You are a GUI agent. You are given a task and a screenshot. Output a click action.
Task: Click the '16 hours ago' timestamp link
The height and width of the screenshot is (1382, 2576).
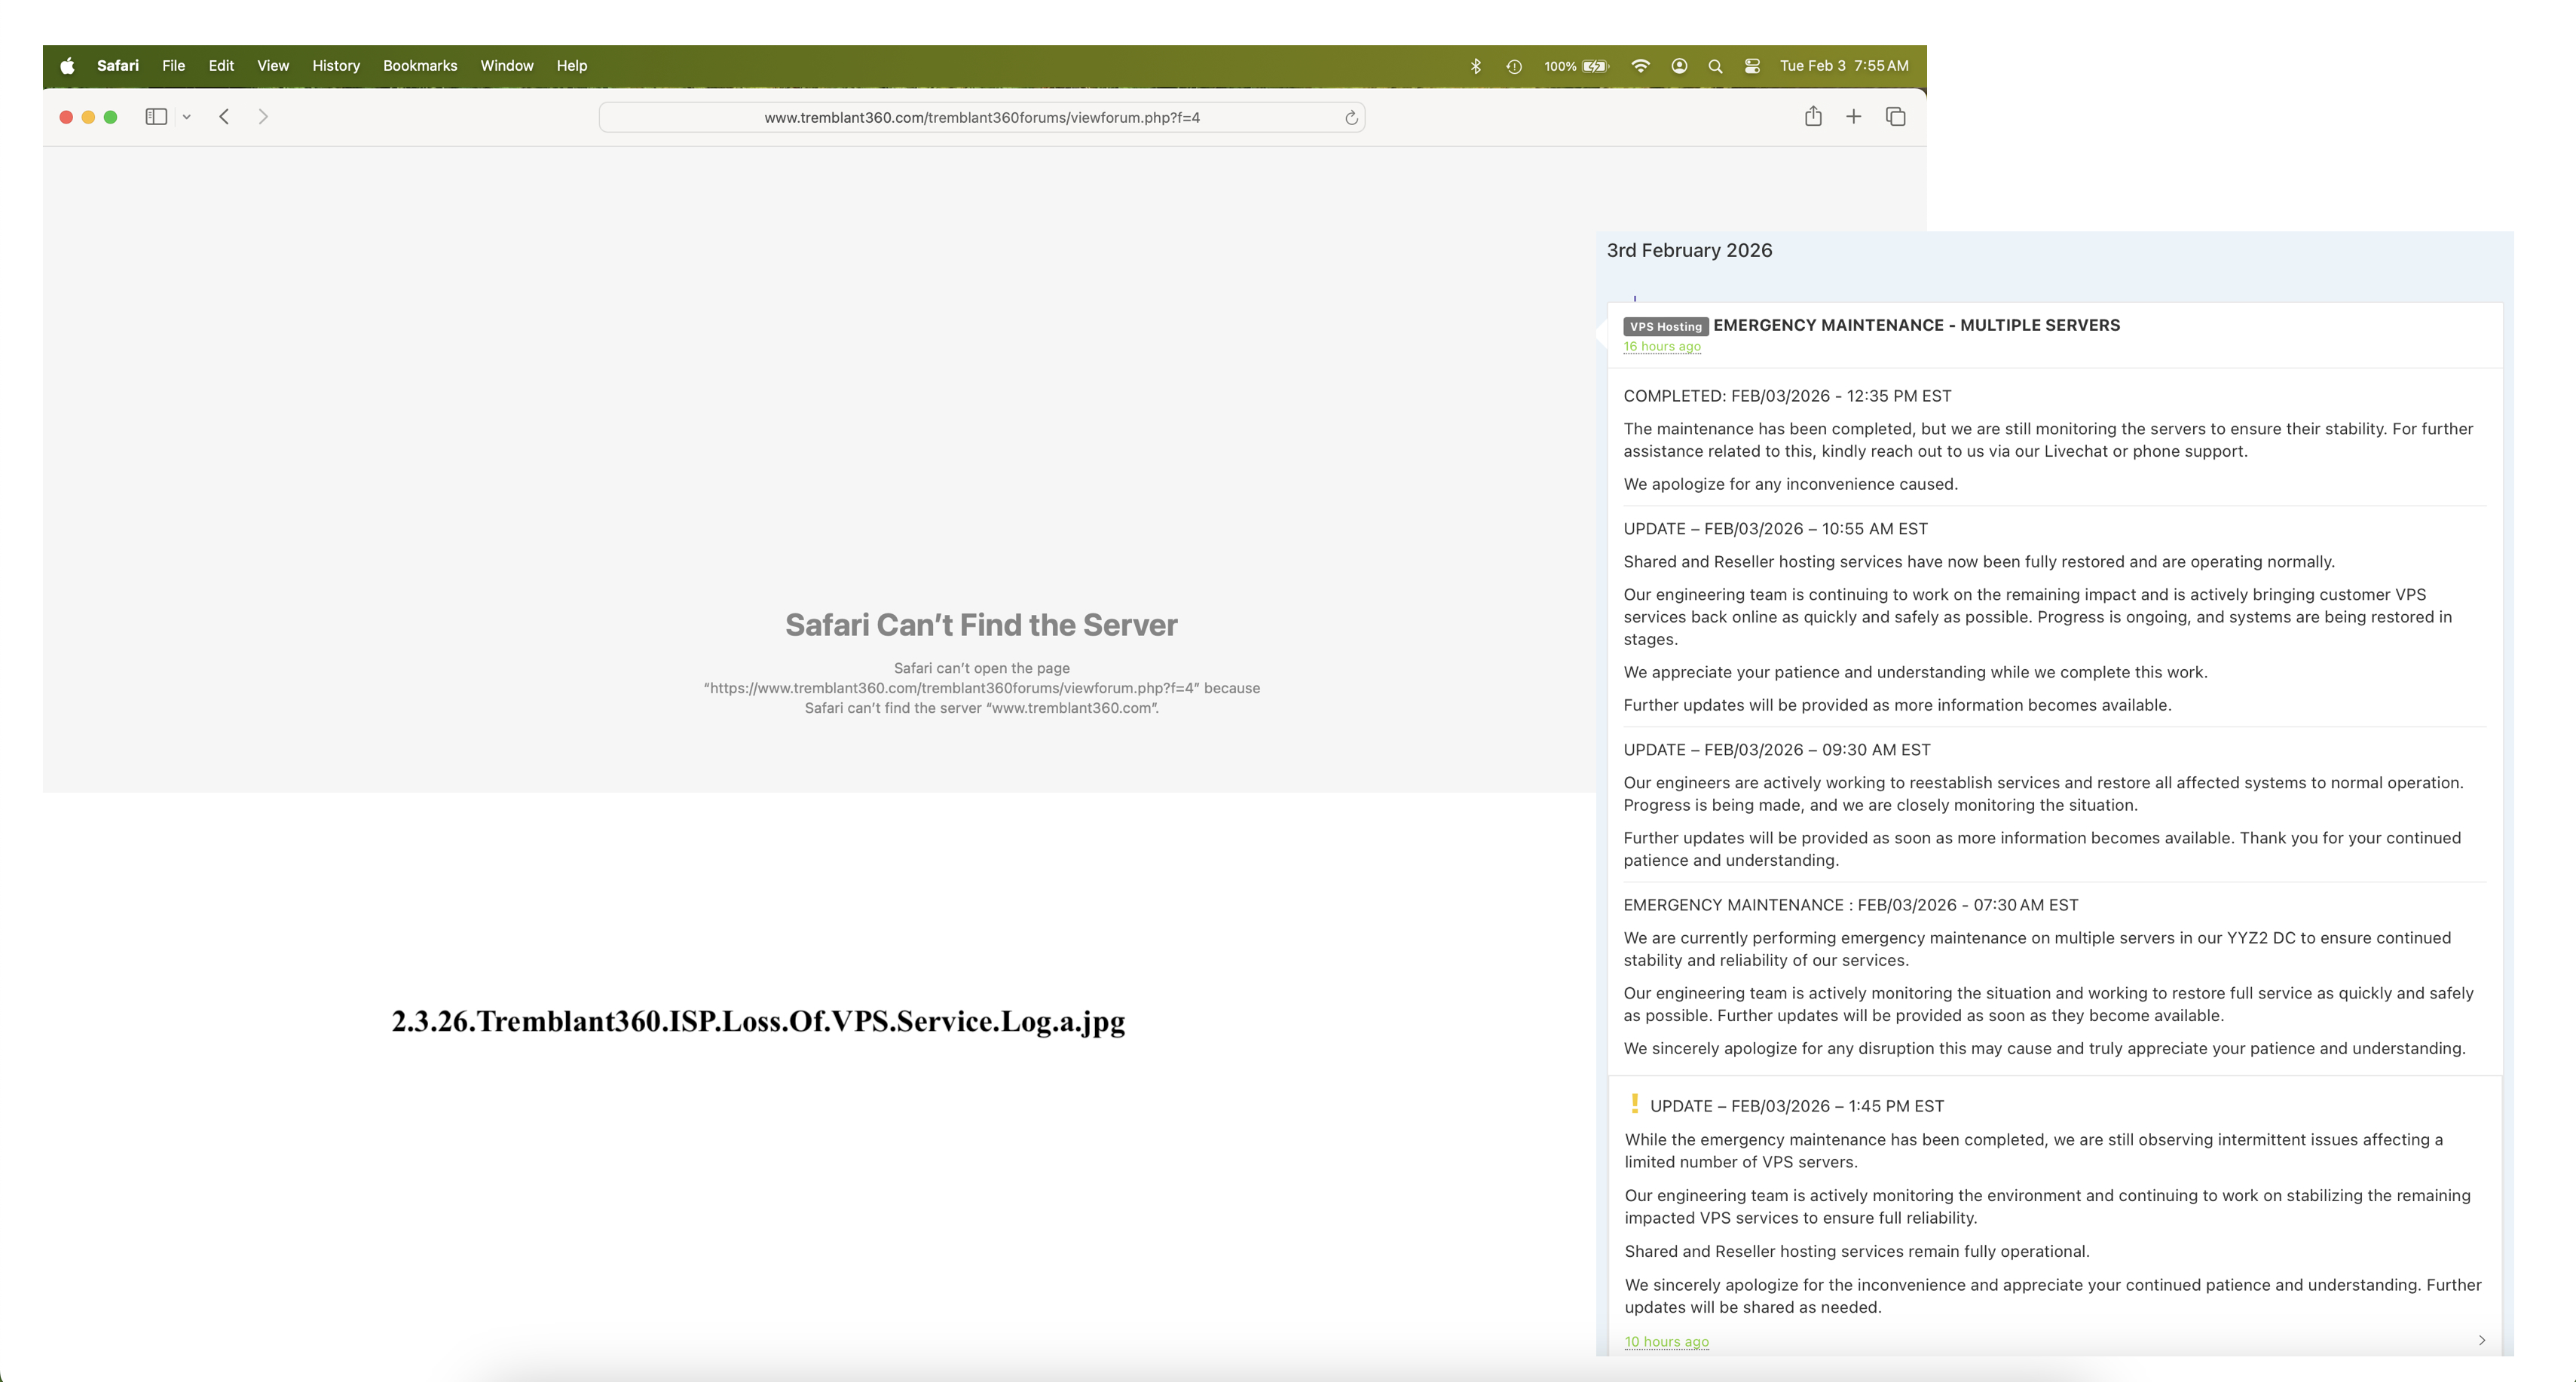coord(1662,347)
